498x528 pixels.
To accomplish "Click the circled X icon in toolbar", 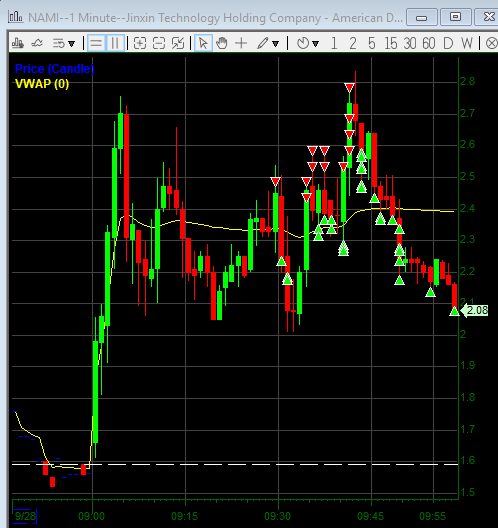I will (x=491, y=43).
